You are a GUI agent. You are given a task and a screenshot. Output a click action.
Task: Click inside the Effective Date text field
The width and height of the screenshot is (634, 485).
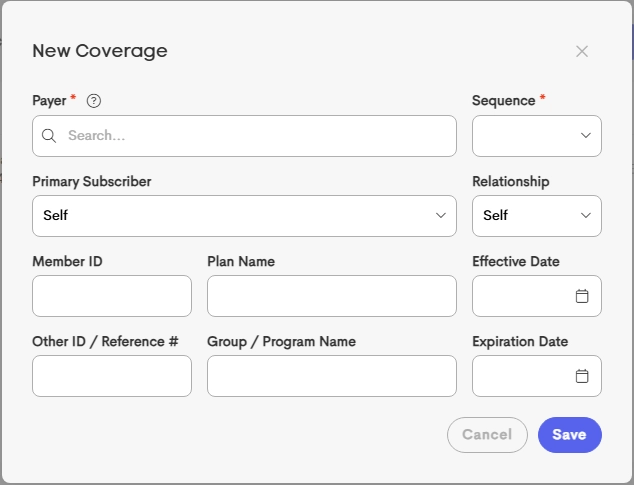pos(522,296)
